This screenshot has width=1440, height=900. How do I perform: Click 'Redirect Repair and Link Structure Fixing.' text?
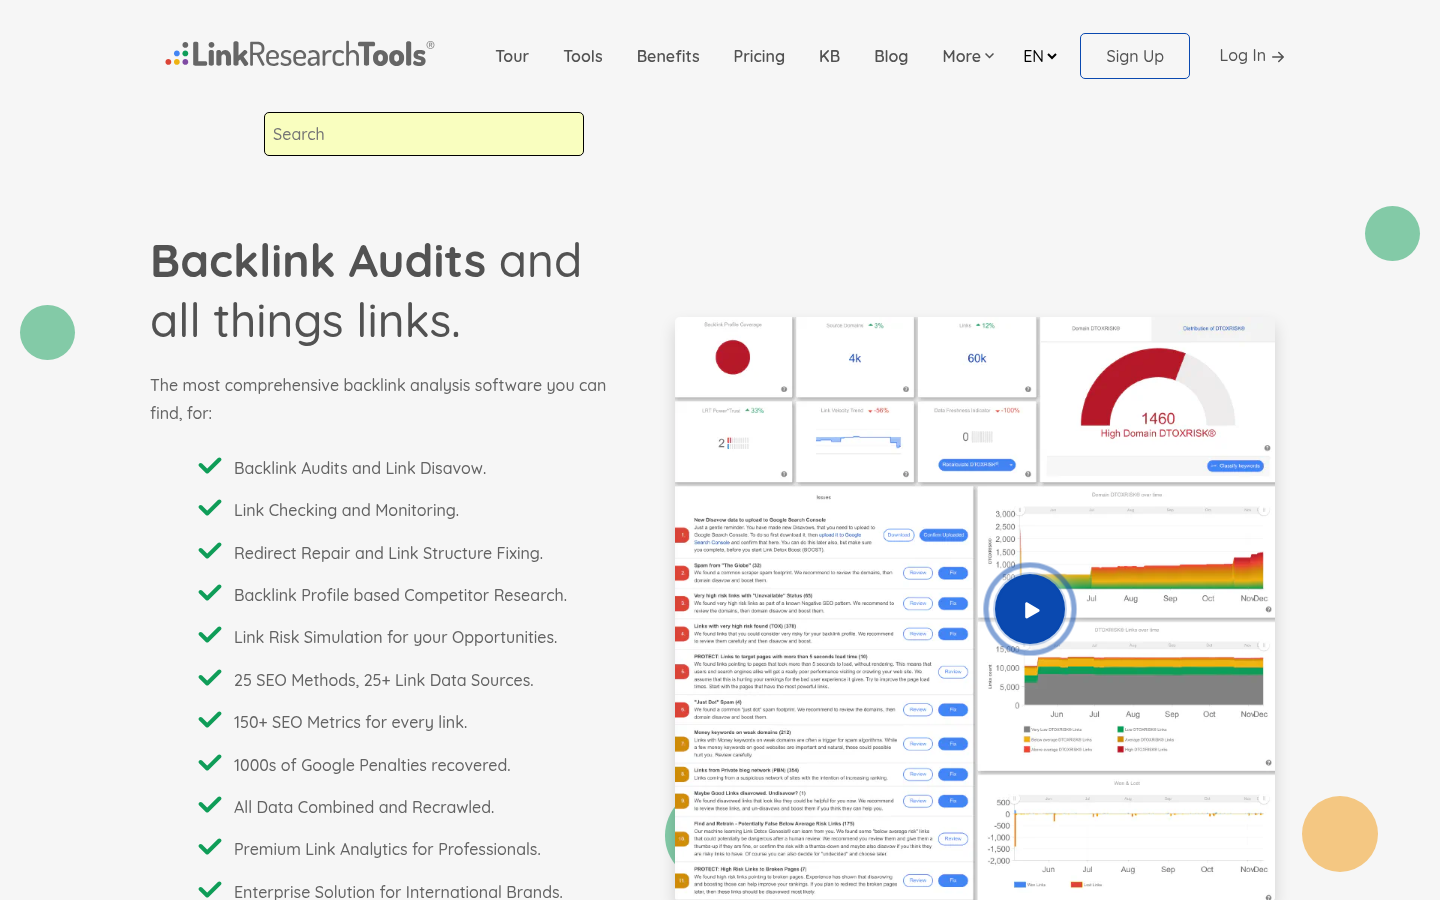point(388,553)
